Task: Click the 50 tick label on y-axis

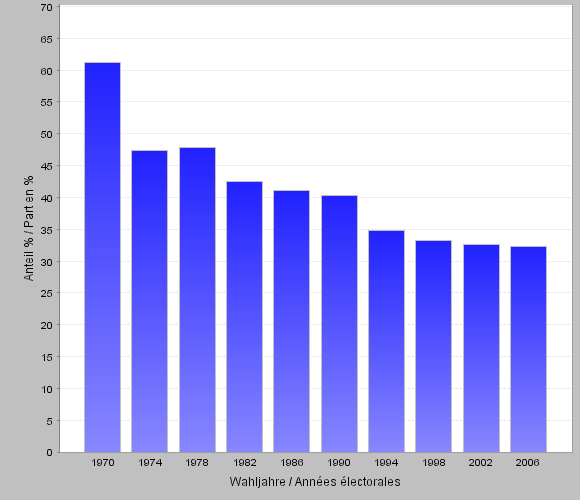Action: pos(47,134)
